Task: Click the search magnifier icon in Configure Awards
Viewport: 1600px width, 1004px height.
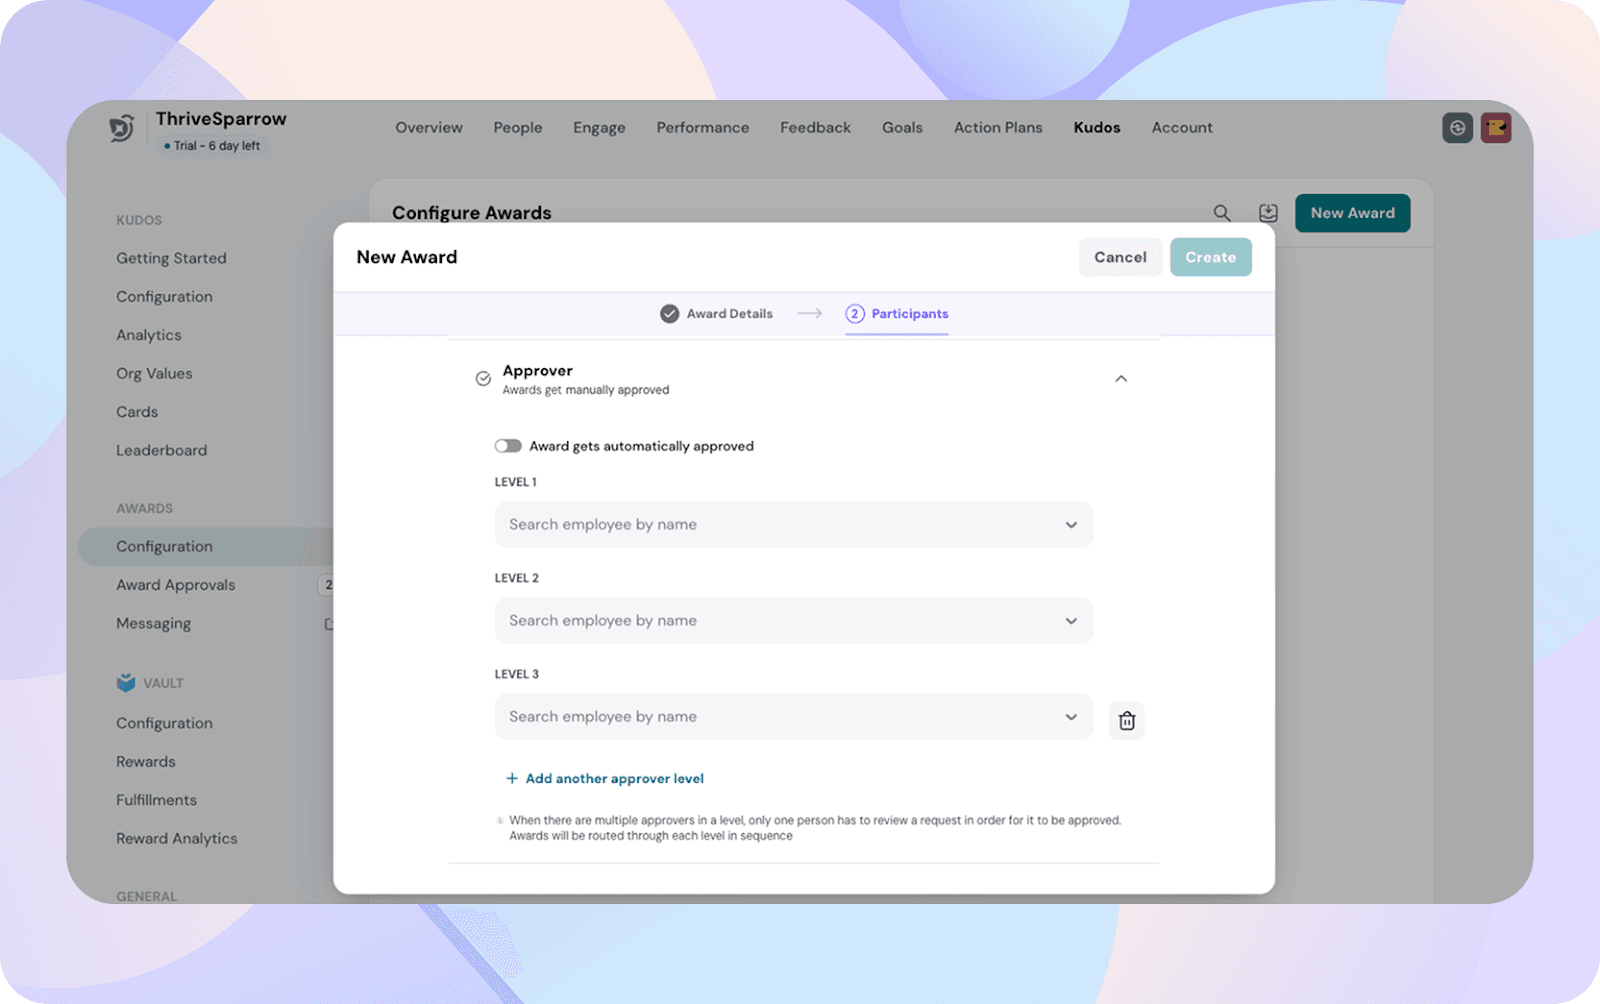Action: point(1222,213)
